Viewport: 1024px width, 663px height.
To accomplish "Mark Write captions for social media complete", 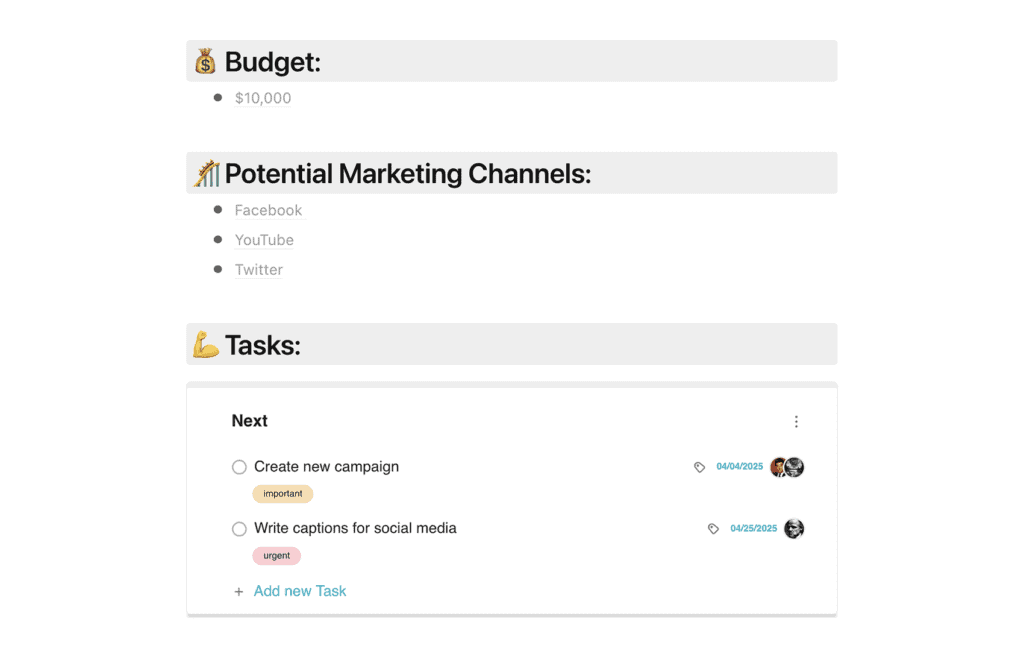I will coord(239,528).
